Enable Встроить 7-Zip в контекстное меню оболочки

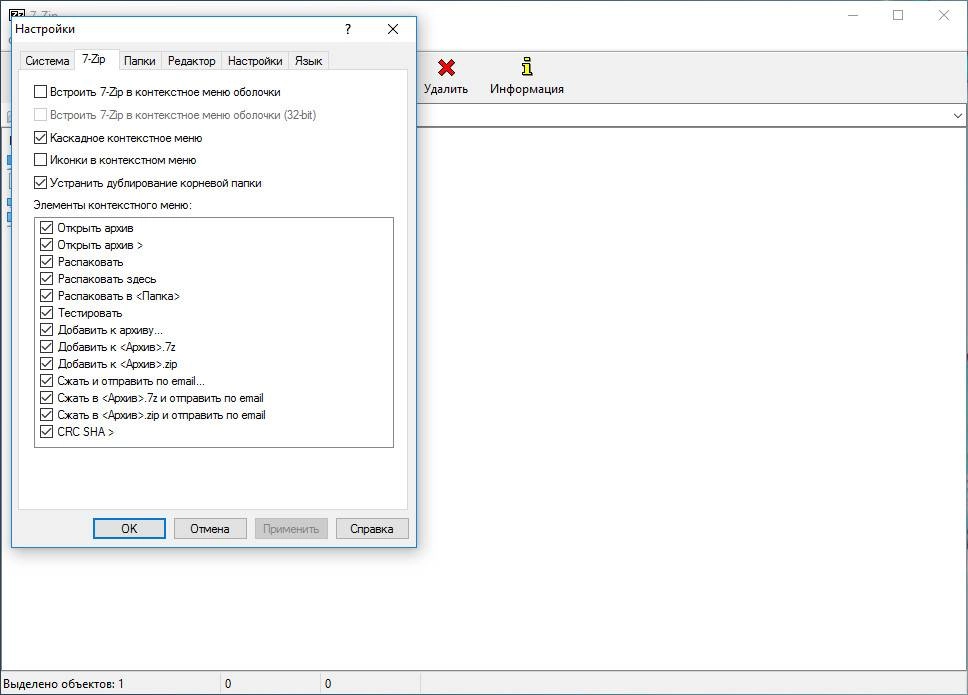click(40, 92)
